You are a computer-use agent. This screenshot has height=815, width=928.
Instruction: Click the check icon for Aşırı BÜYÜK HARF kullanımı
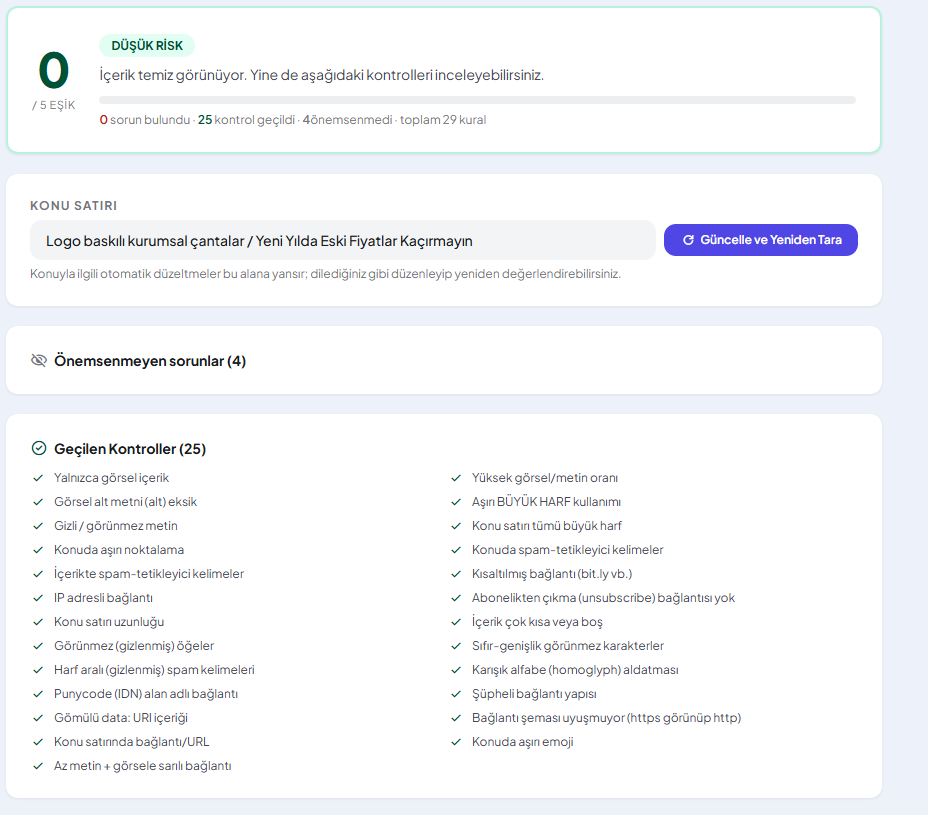pyautogui.click(x=456, y=502)
